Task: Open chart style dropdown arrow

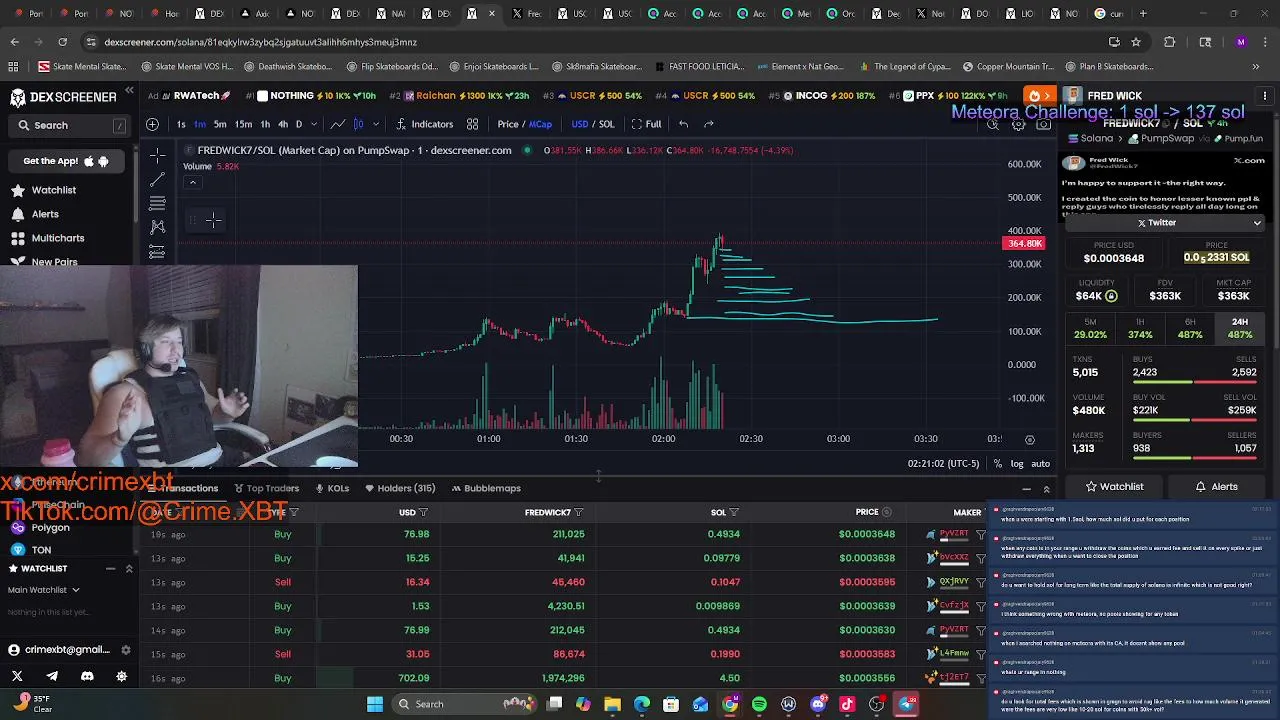Action: [x=376, y=124]
